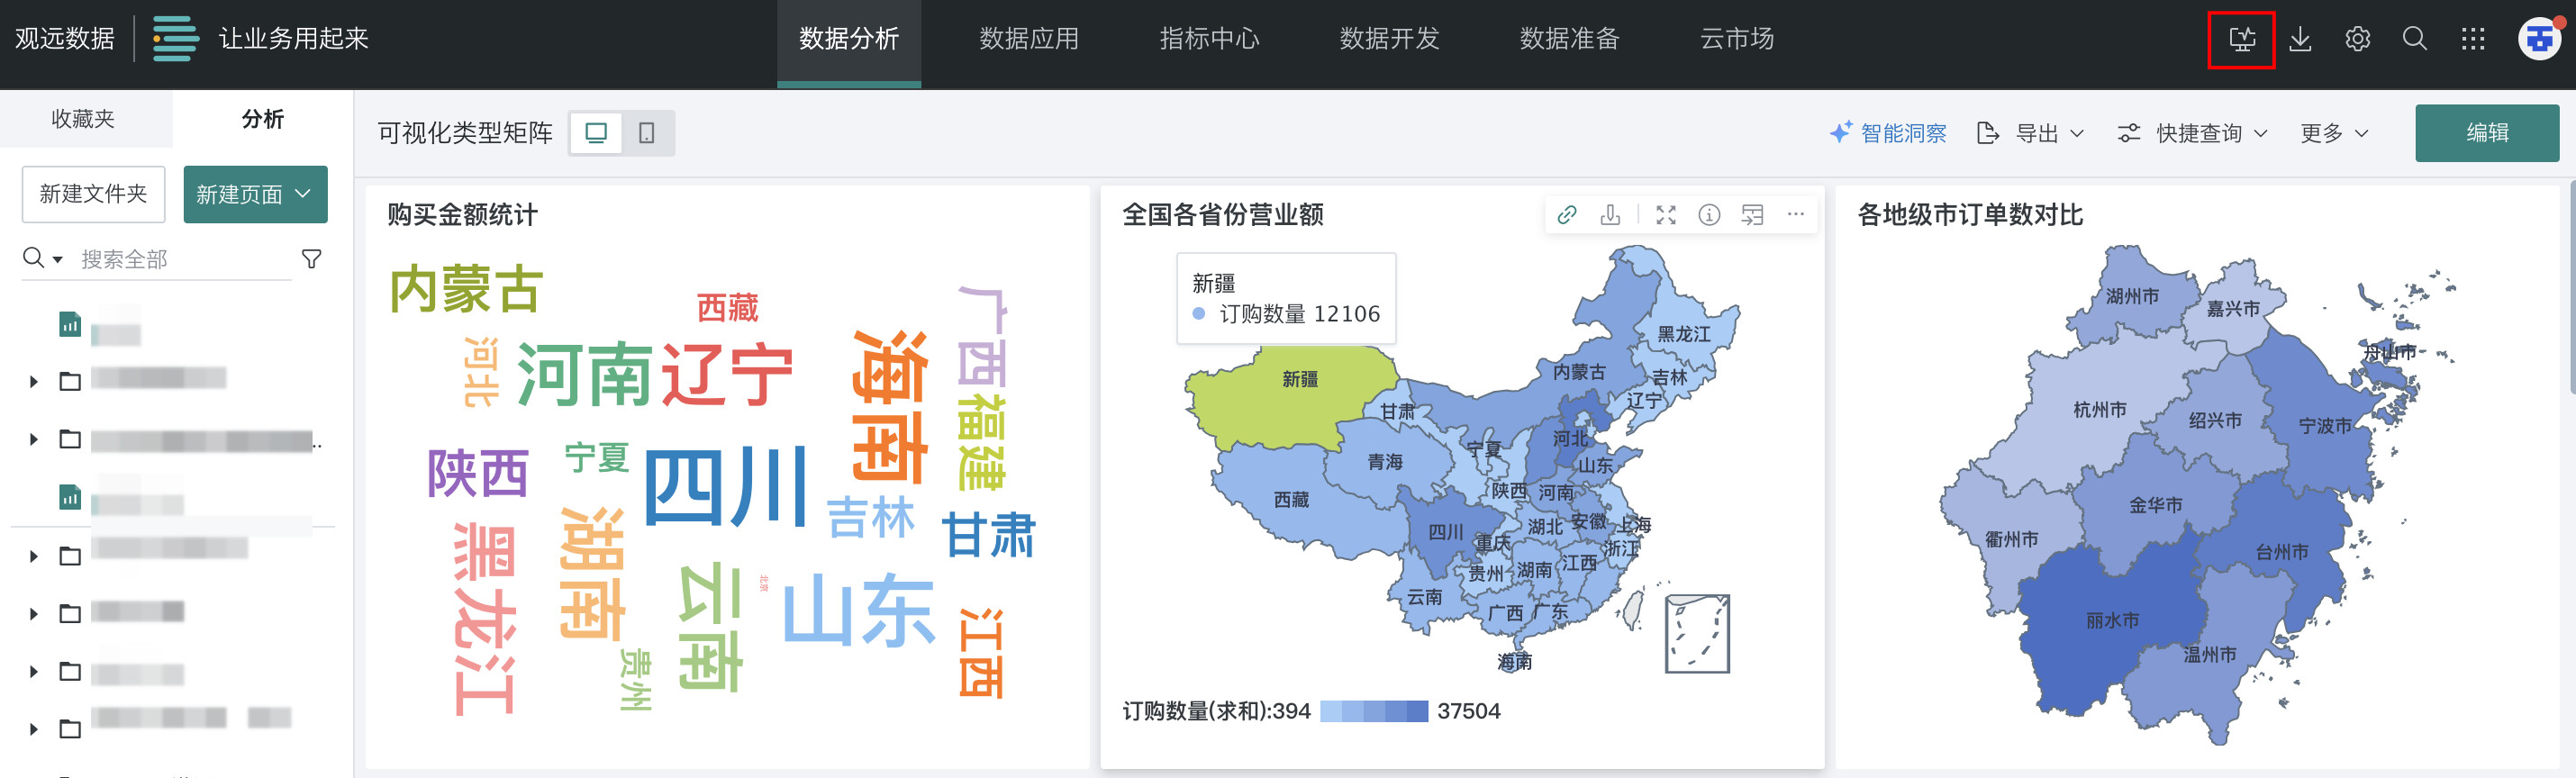The height and width of the screenshot is (778, 2576).
Task: Click the global search magnifier icon
Action: point(2414,39)
